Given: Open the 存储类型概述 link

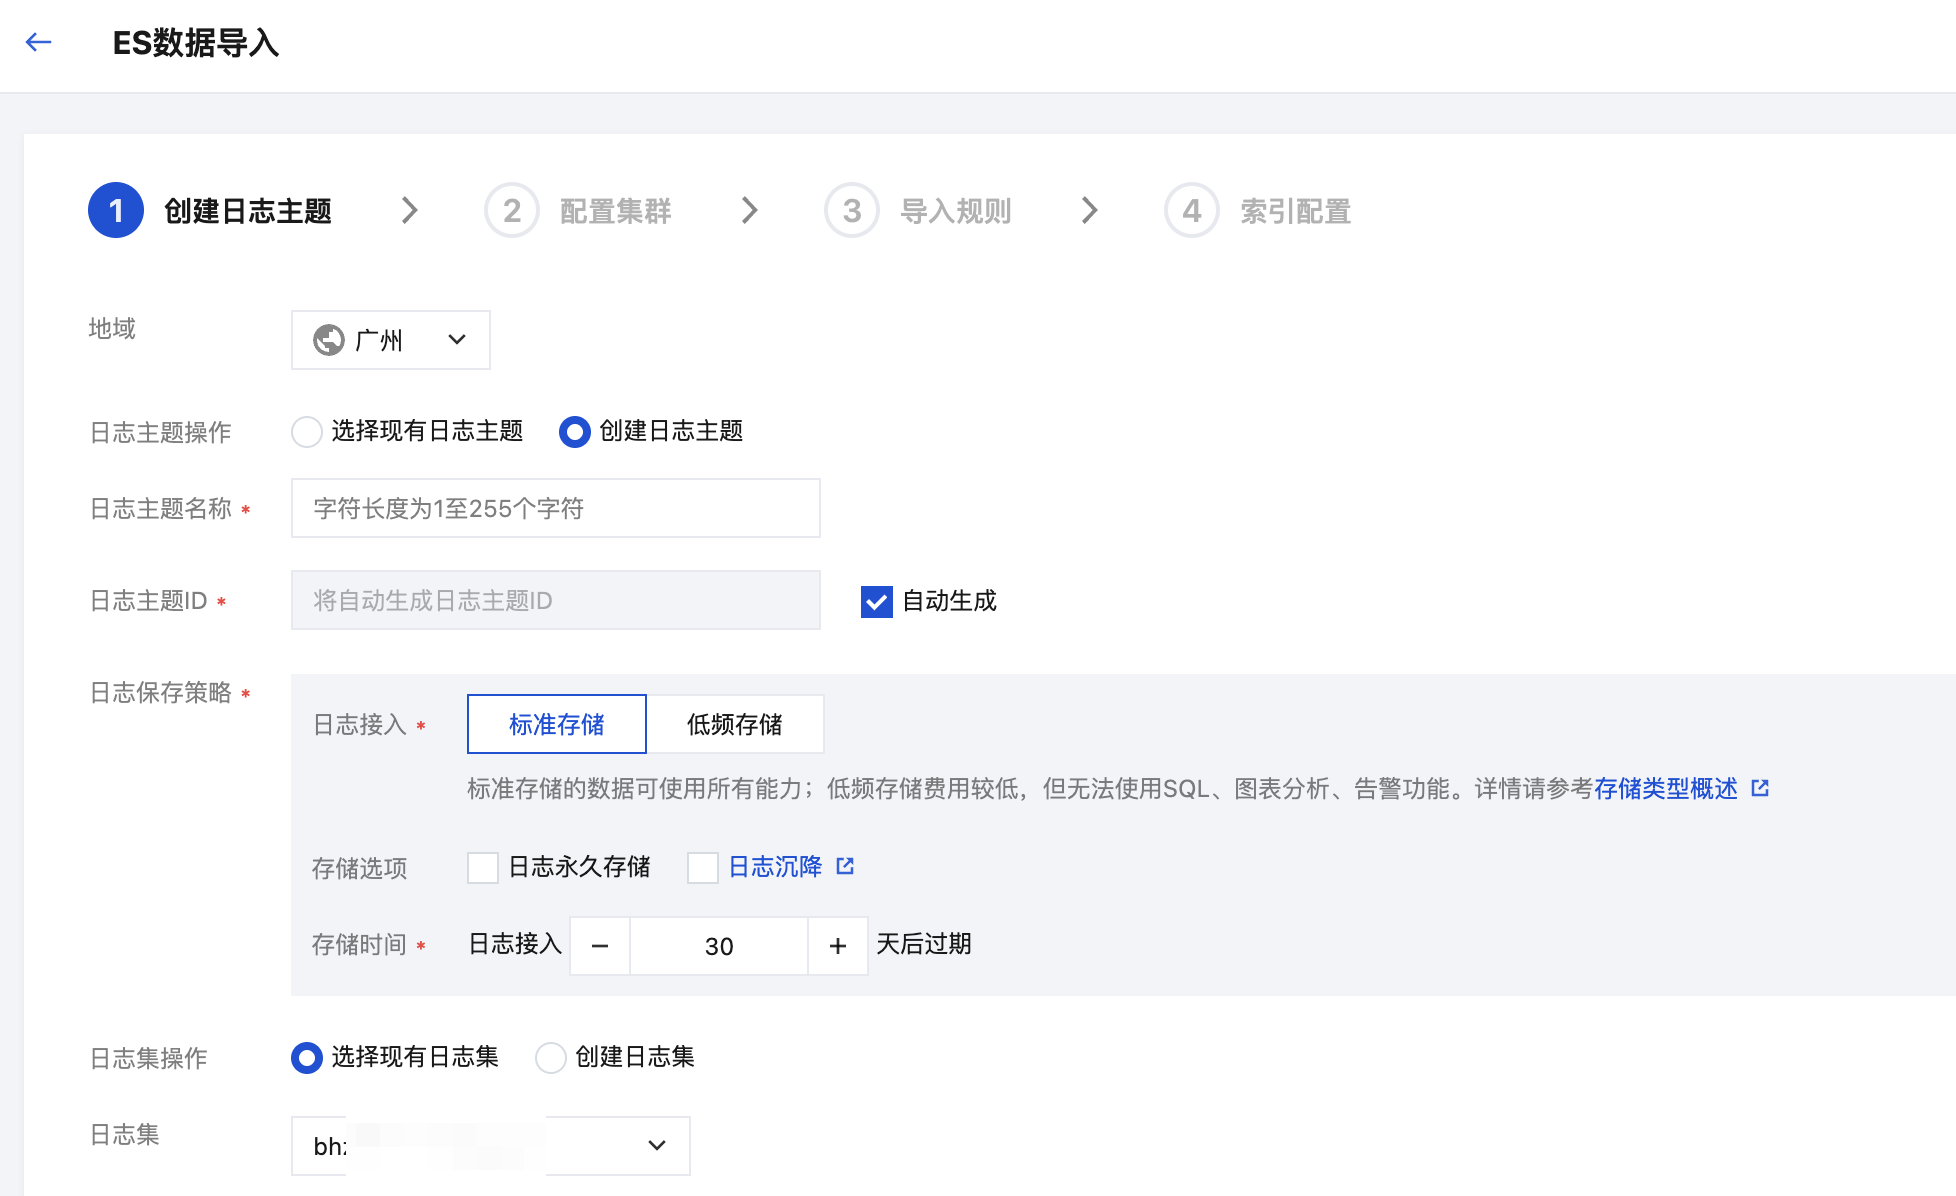Looking at the screenshot, I should click(x=1666, y=789).
